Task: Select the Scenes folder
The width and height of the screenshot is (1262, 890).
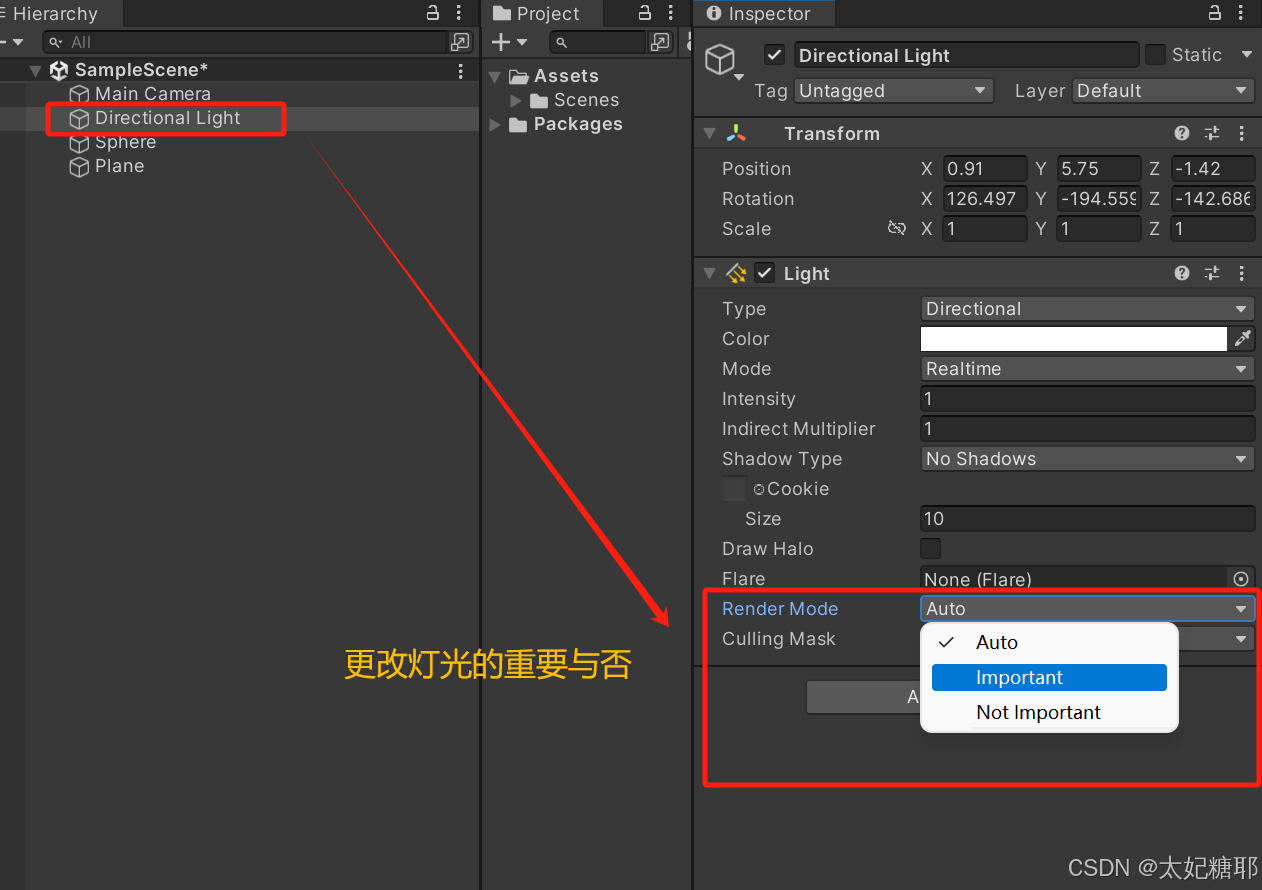Action: (x=586, y=100)
